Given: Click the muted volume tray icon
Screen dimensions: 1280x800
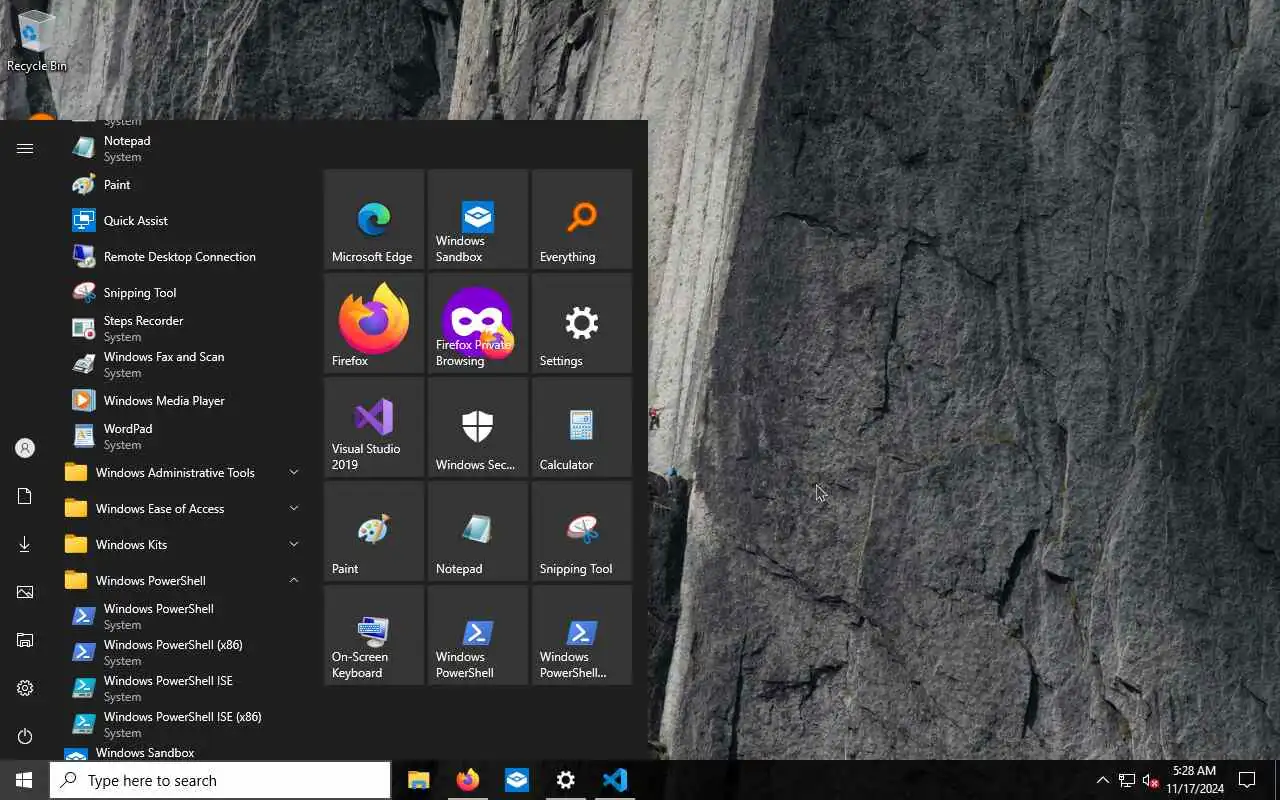Looking at the screenshot, I should pos(1150,780).
